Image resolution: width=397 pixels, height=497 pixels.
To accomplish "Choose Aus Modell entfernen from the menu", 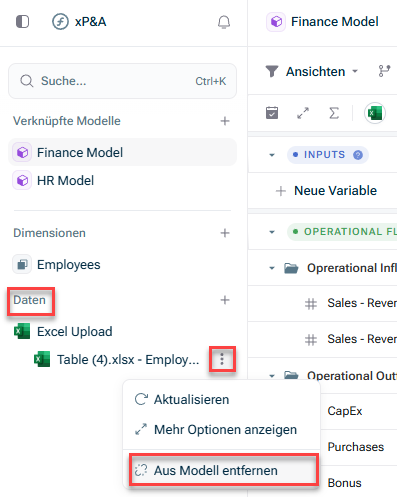I will [223, 470].
